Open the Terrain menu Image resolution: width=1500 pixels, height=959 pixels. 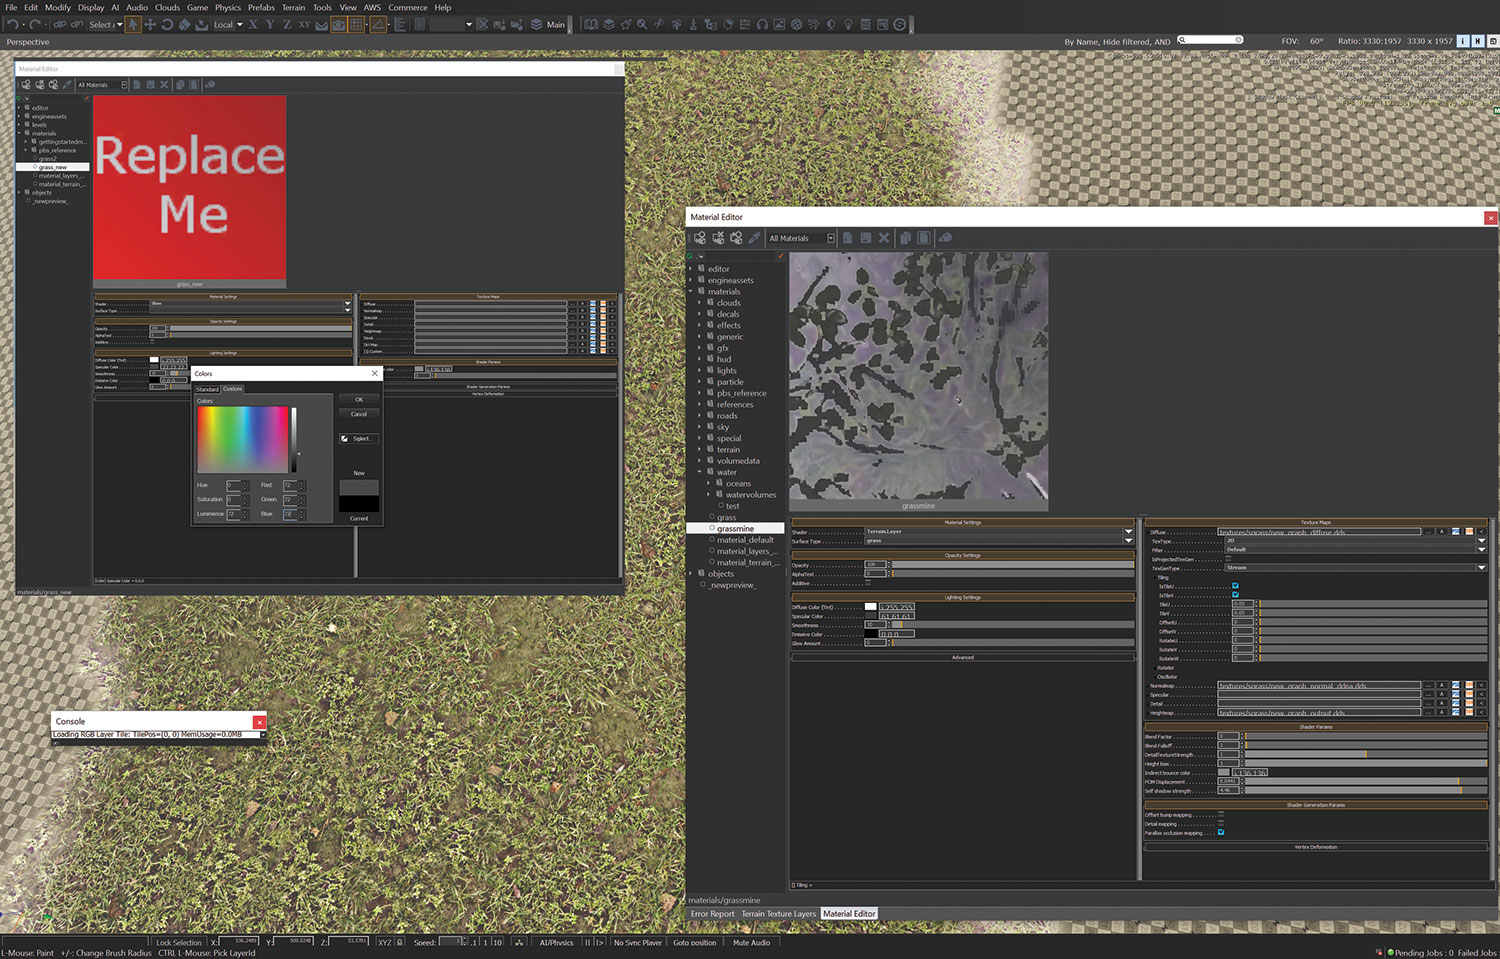pos(293,7)
